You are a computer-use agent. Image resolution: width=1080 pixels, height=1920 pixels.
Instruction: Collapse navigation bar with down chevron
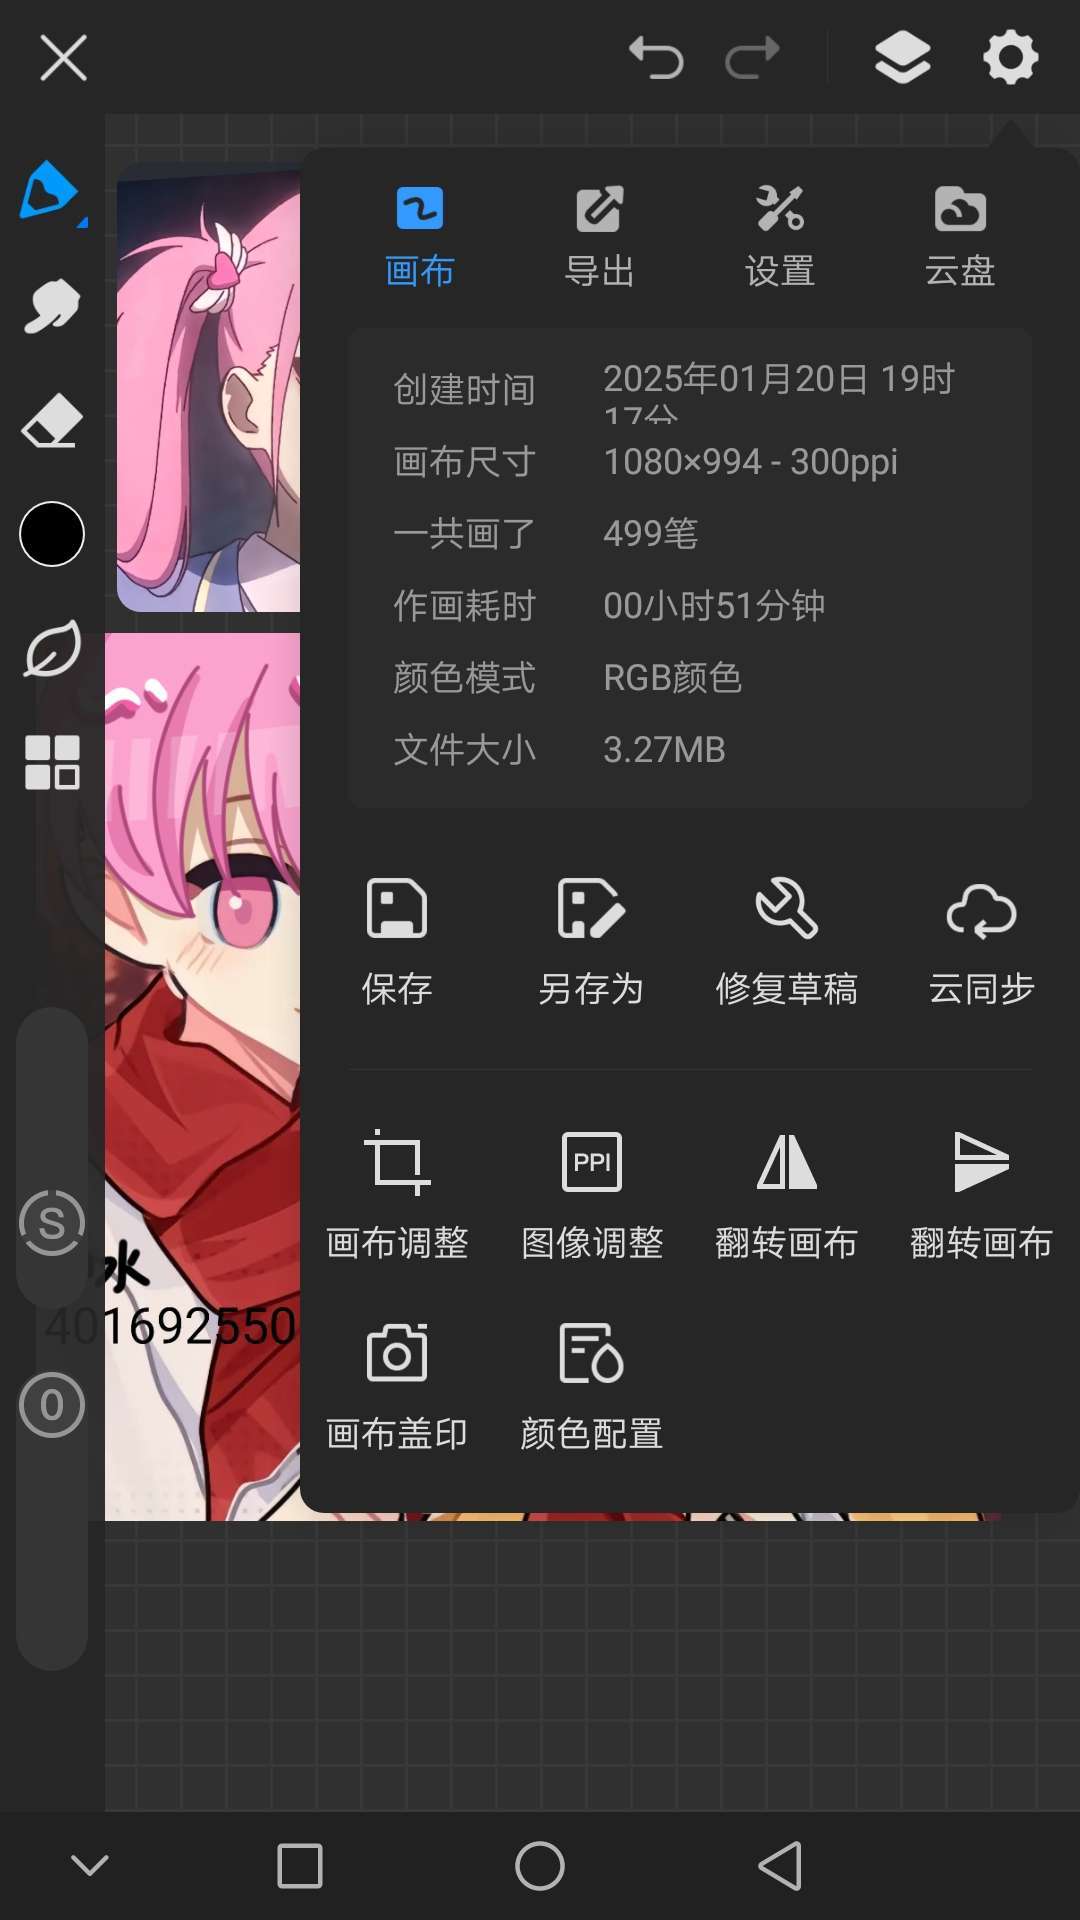[90, 1865]
